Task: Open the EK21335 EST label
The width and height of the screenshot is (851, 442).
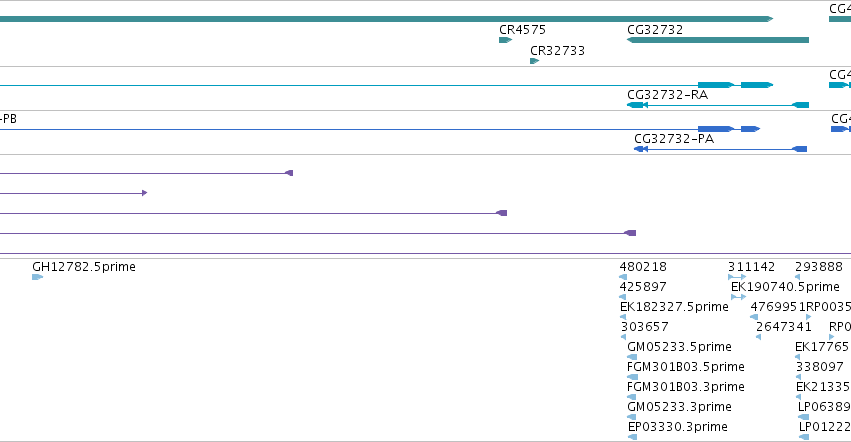Action: tap(823, 387)
